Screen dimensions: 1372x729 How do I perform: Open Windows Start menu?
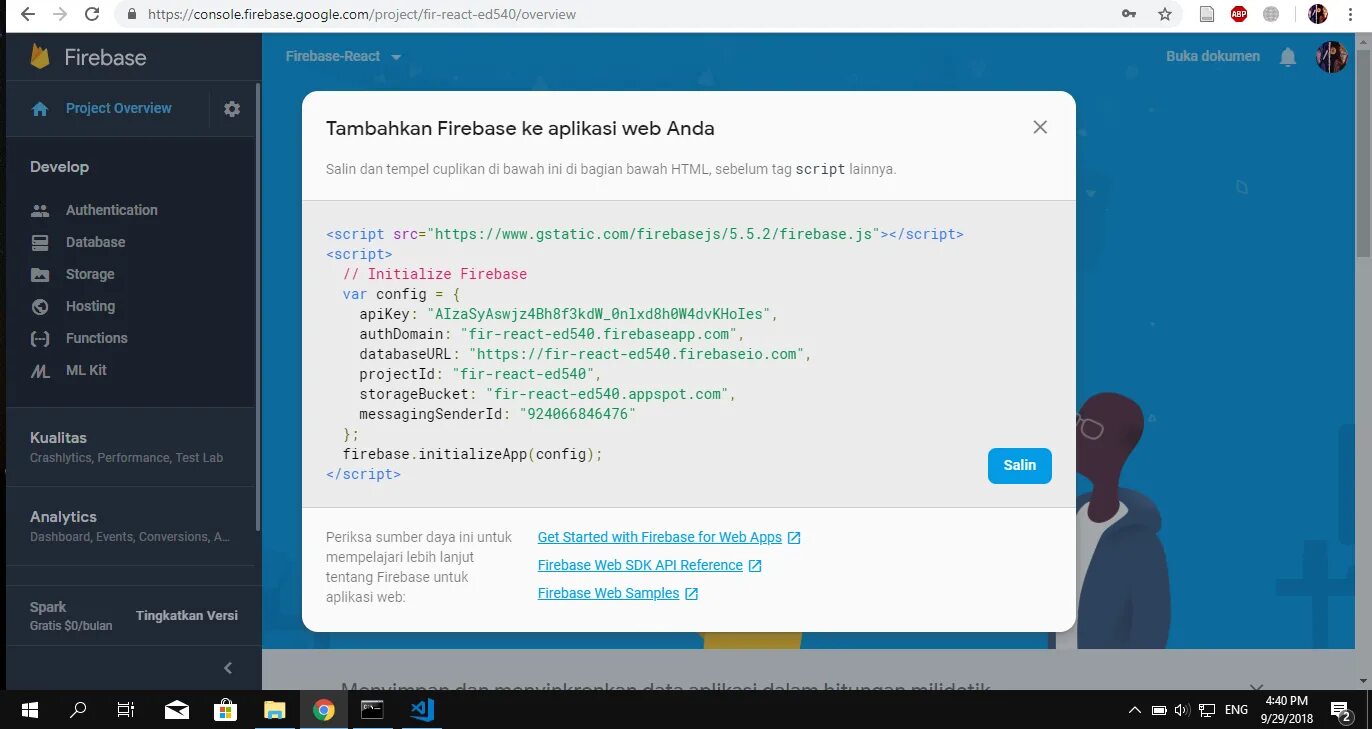29,710
